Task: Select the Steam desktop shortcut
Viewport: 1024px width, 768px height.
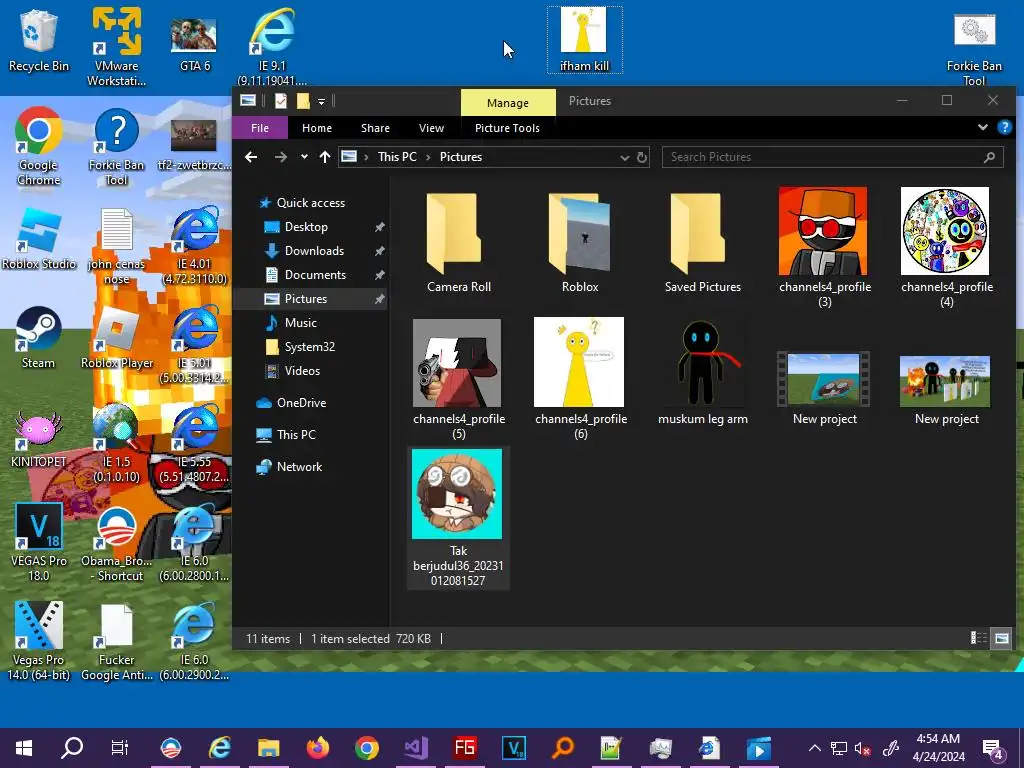Action: click(39, 338)
